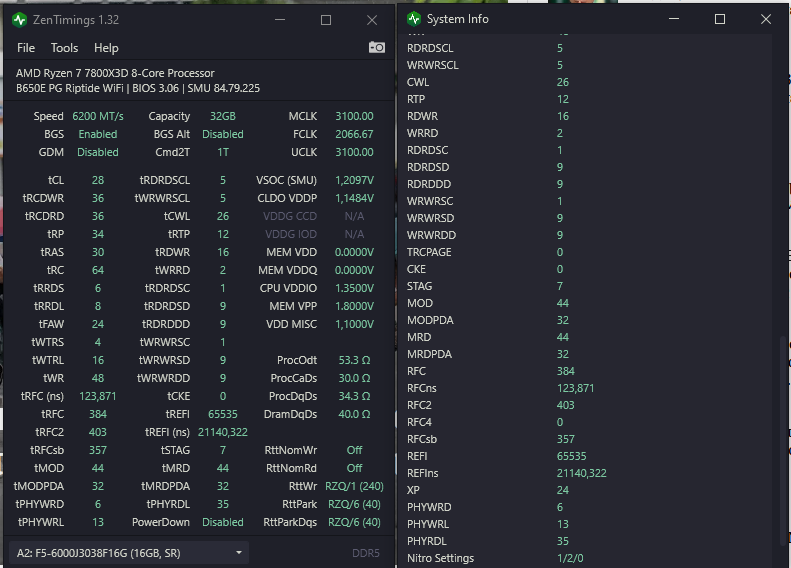Viewport: 791px width, 568px height.
Task: Click the DDR5 label in ZenTimings
Action: [366, 553]
